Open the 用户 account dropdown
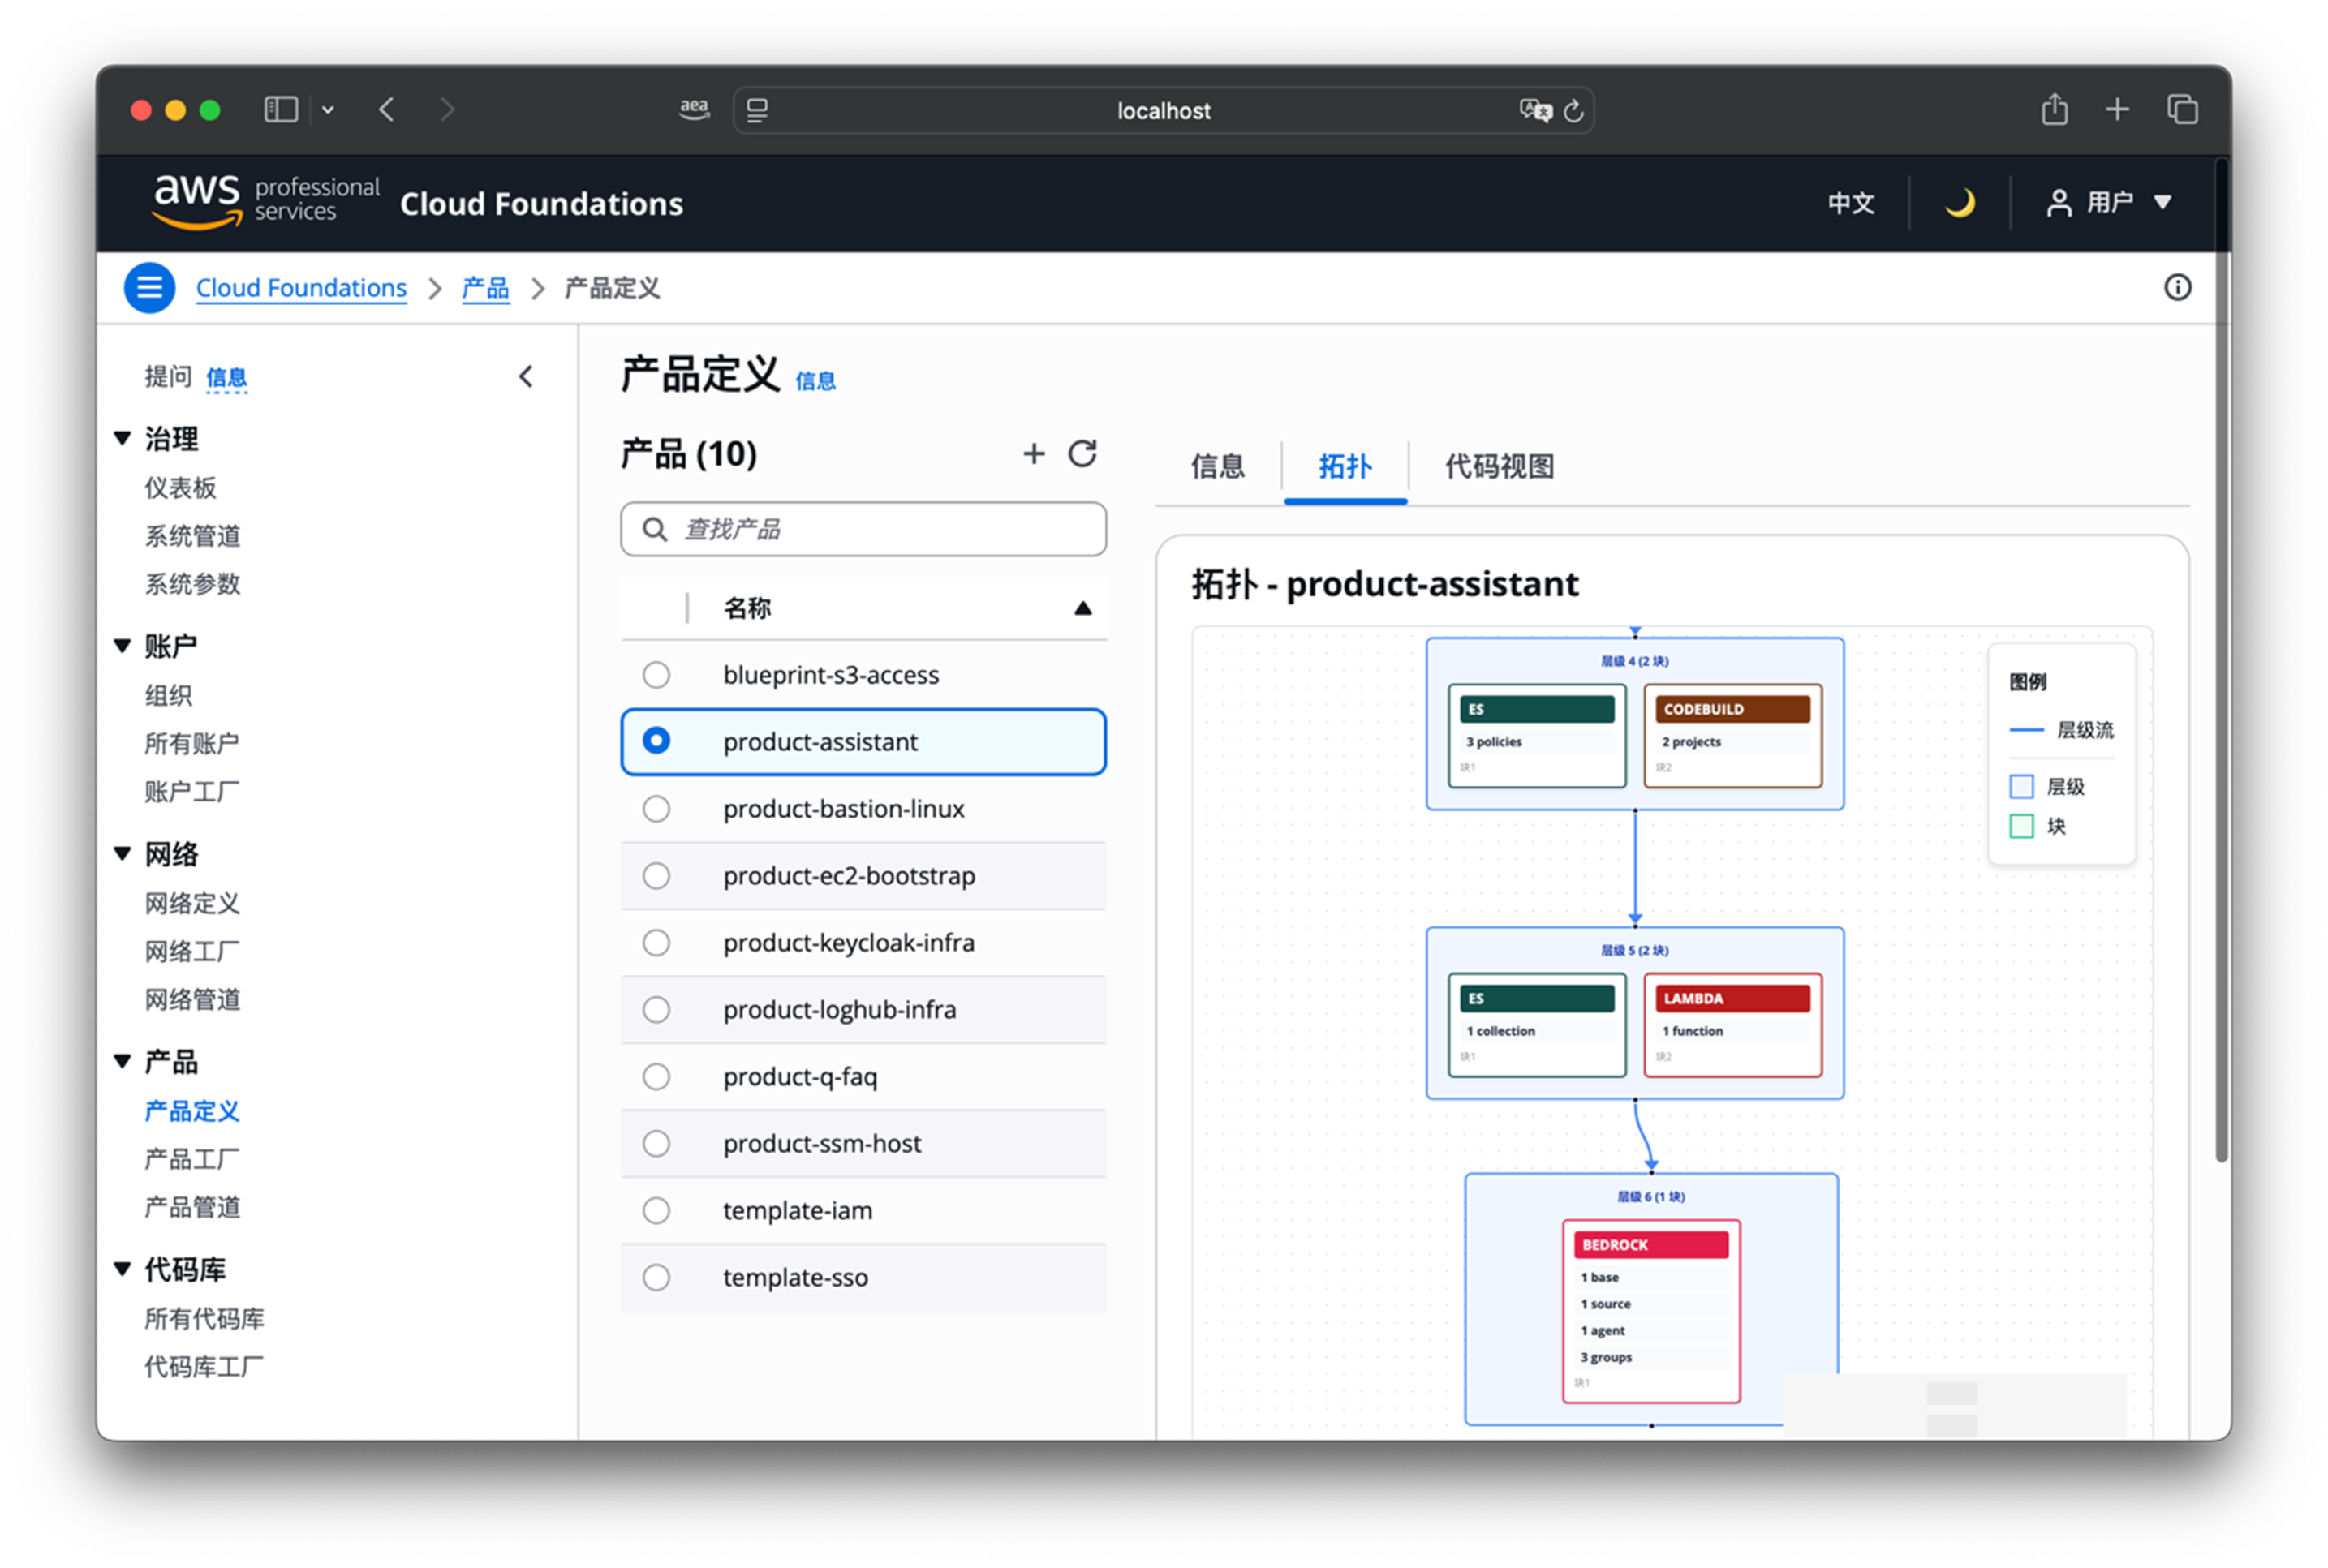 (2109, 203)
